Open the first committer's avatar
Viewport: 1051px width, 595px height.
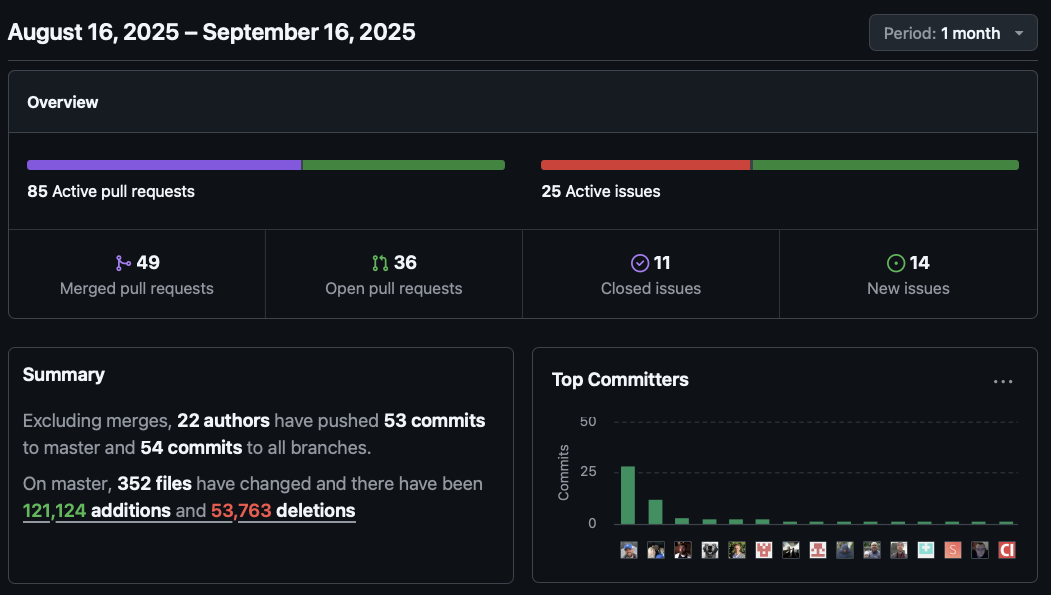click(x=629, y=550)
